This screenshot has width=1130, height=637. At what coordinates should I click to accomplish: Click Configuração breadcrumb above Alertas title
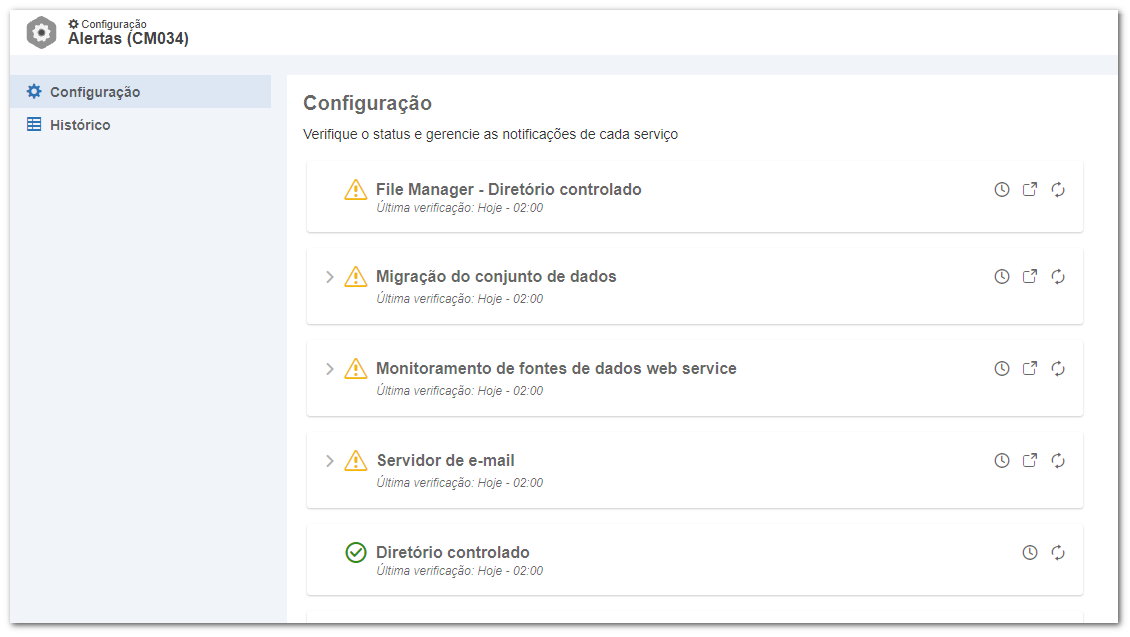click(107, 24)
